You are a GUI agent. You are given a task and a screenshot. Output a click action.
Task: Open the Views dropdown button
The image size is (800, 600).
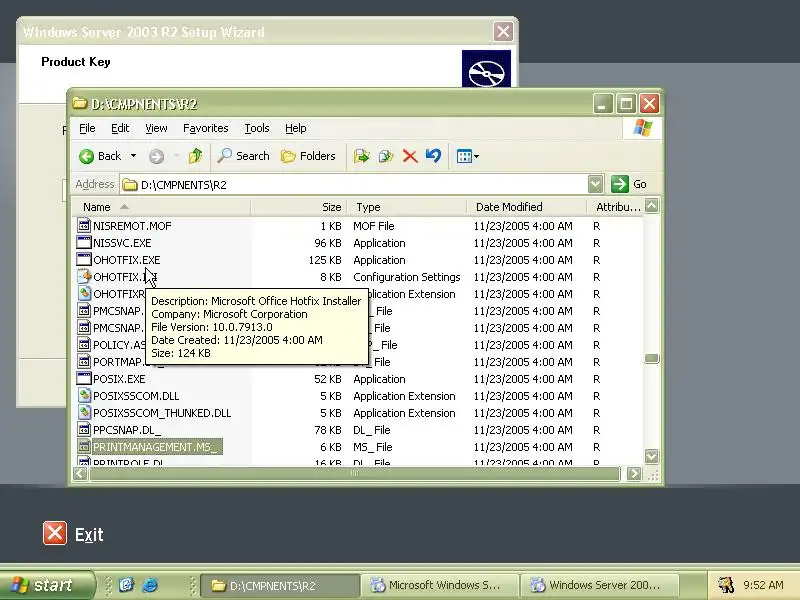467,156
